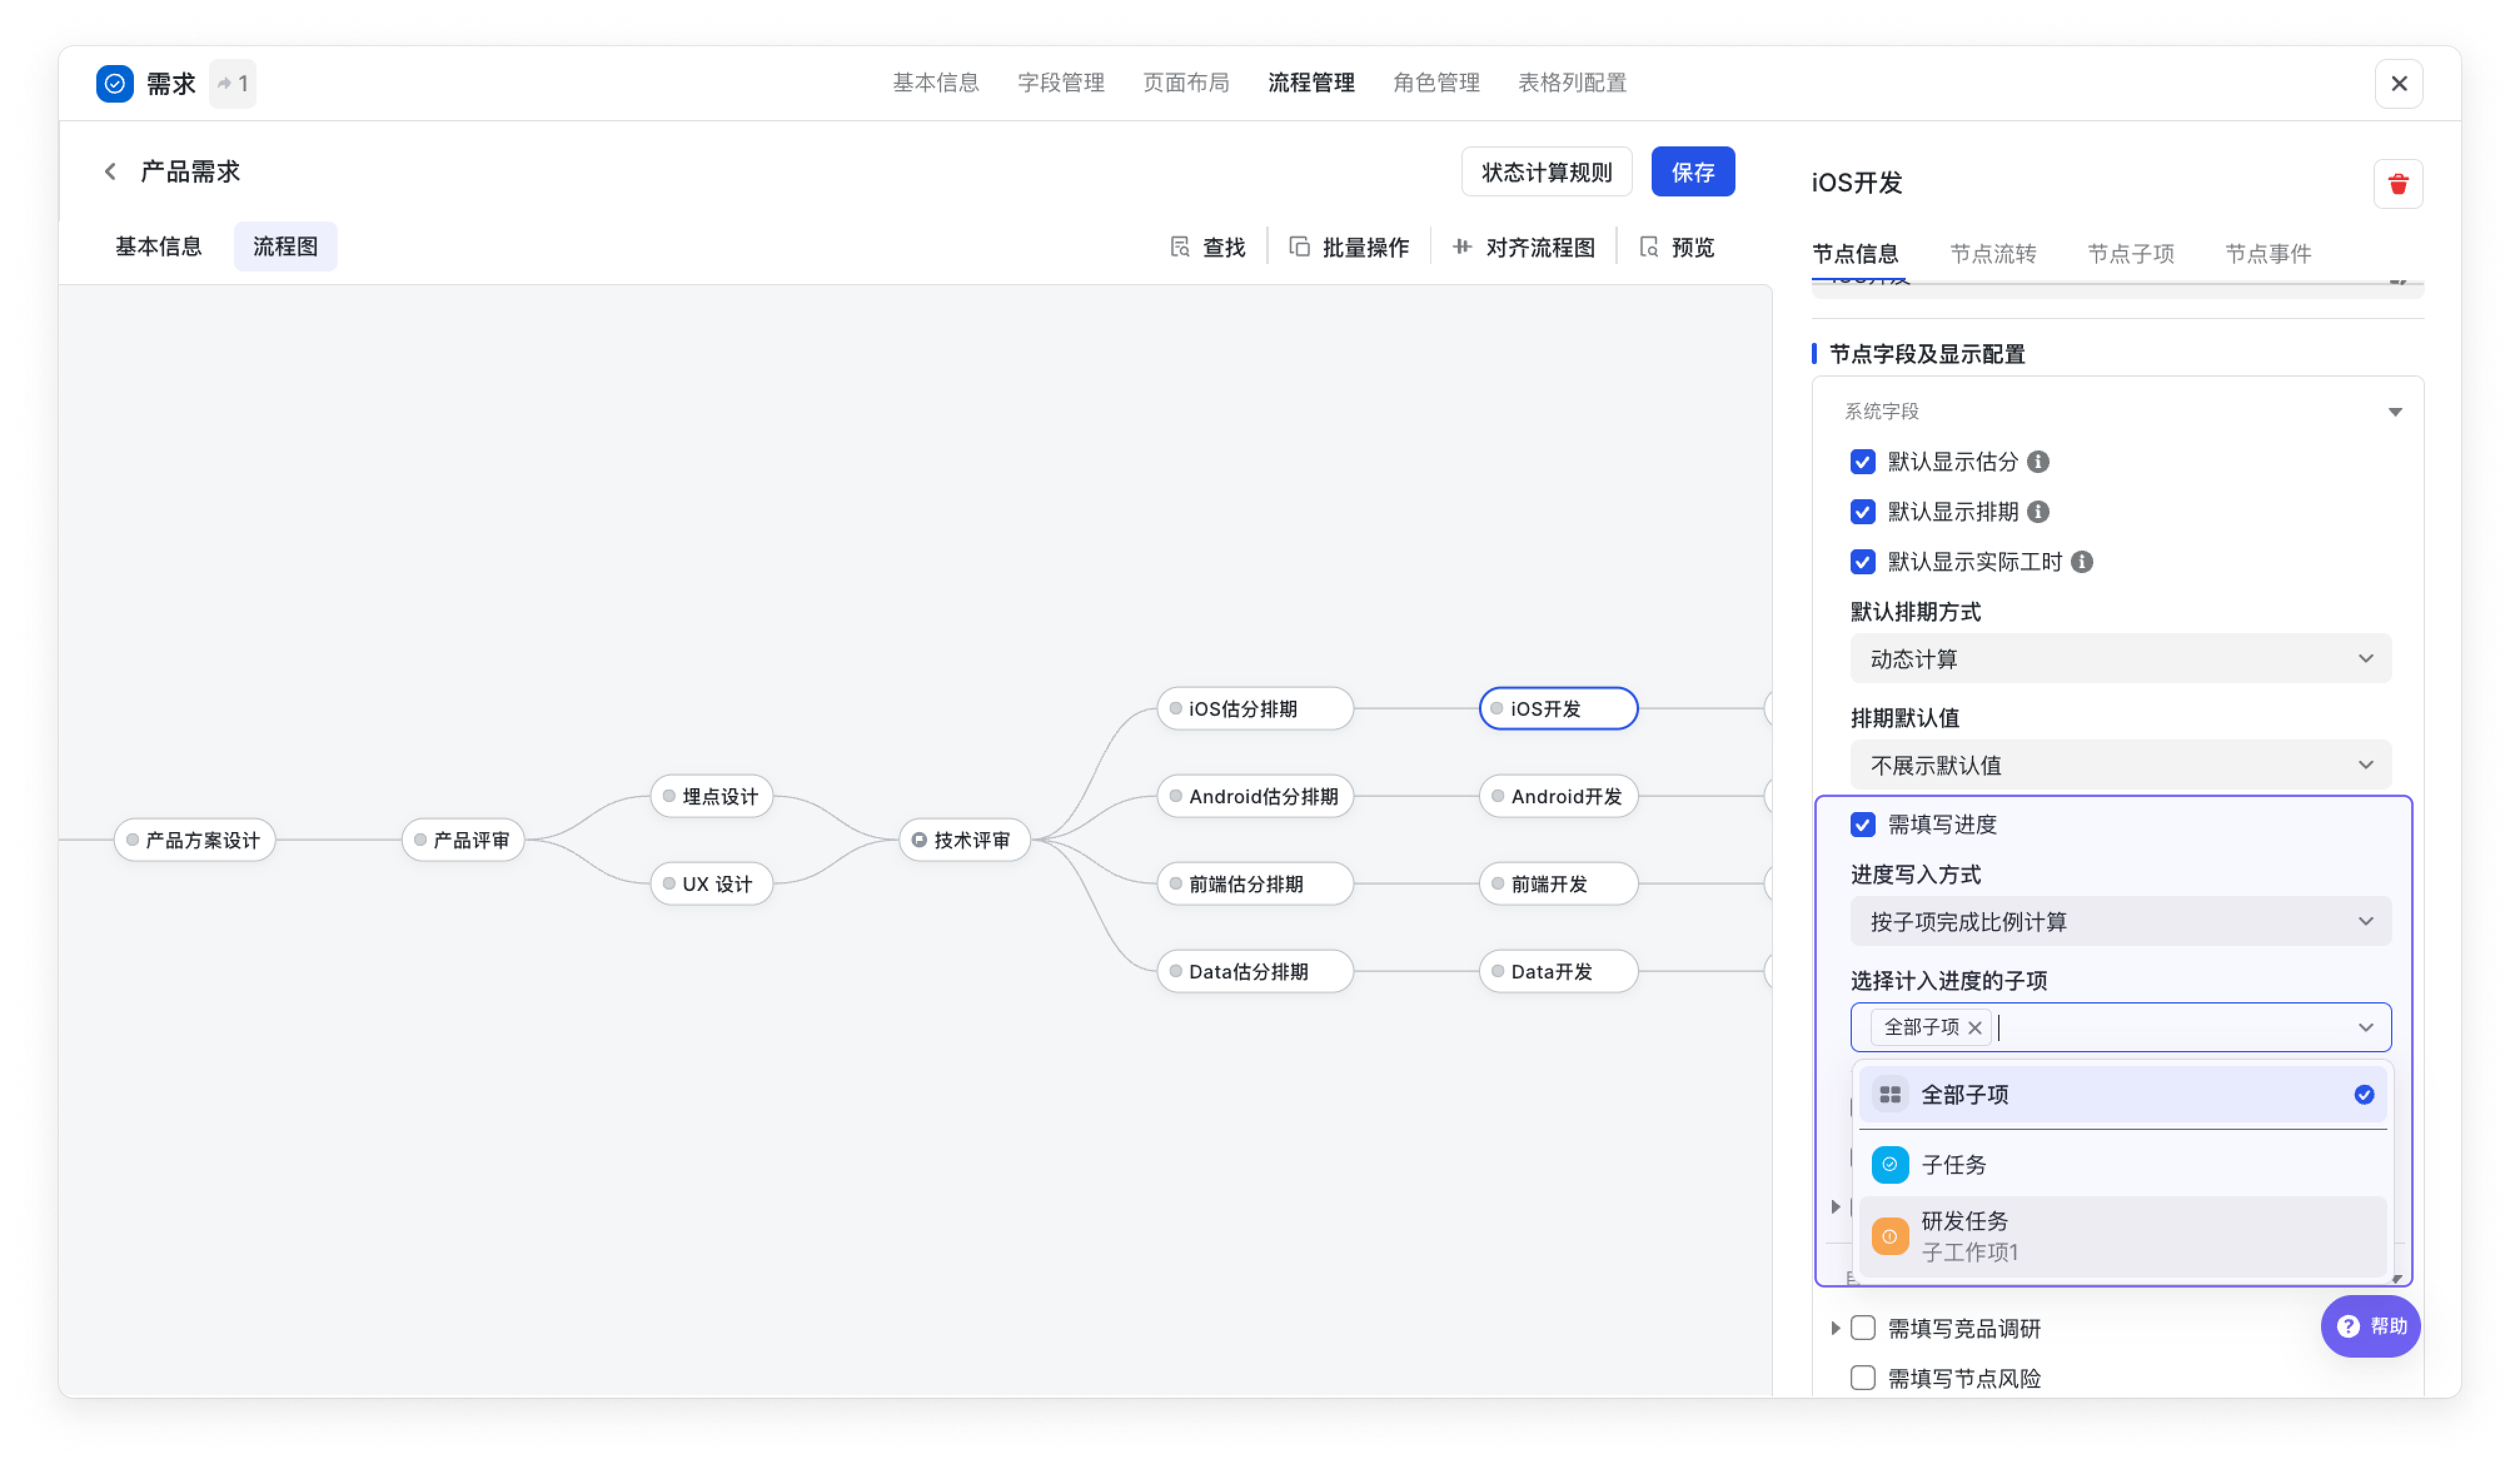This screenshot has height=1469, width=2520.
Task: Show info tooltip for 默认显示实际工时
Action: [2082, 562]
